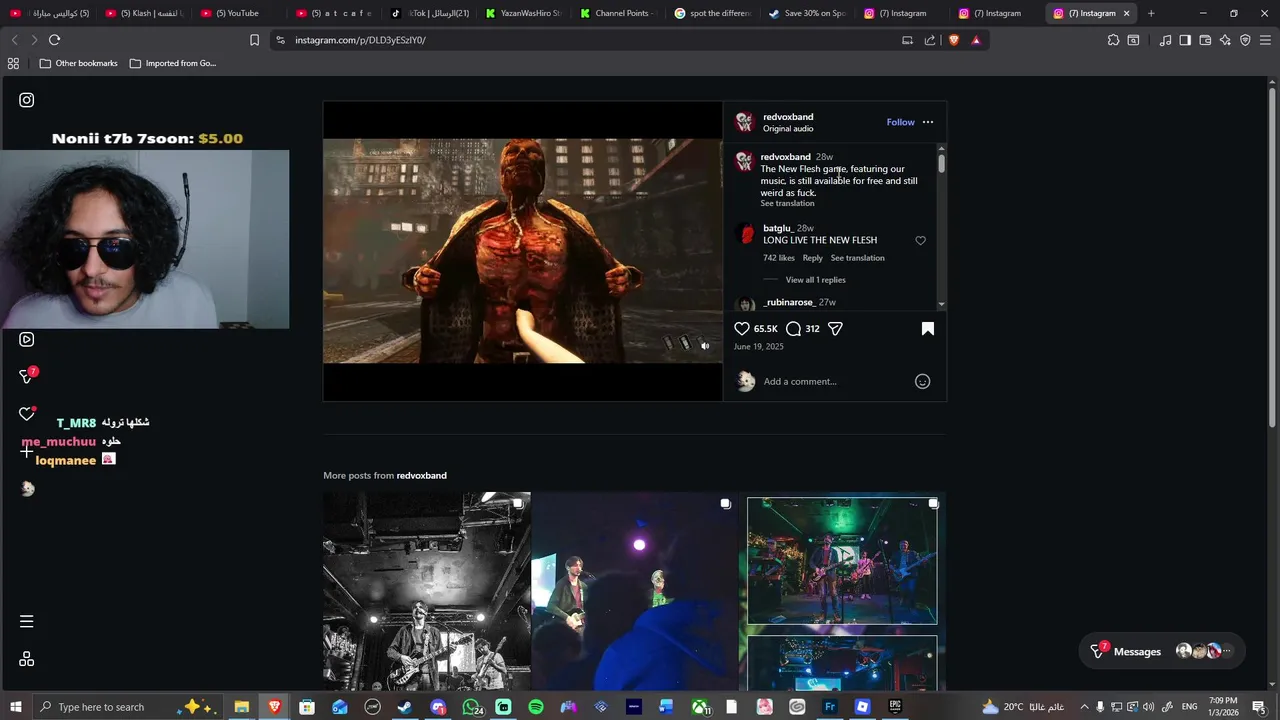Click the media control music note icon

pyautogui.click(x=1165, y=40)
